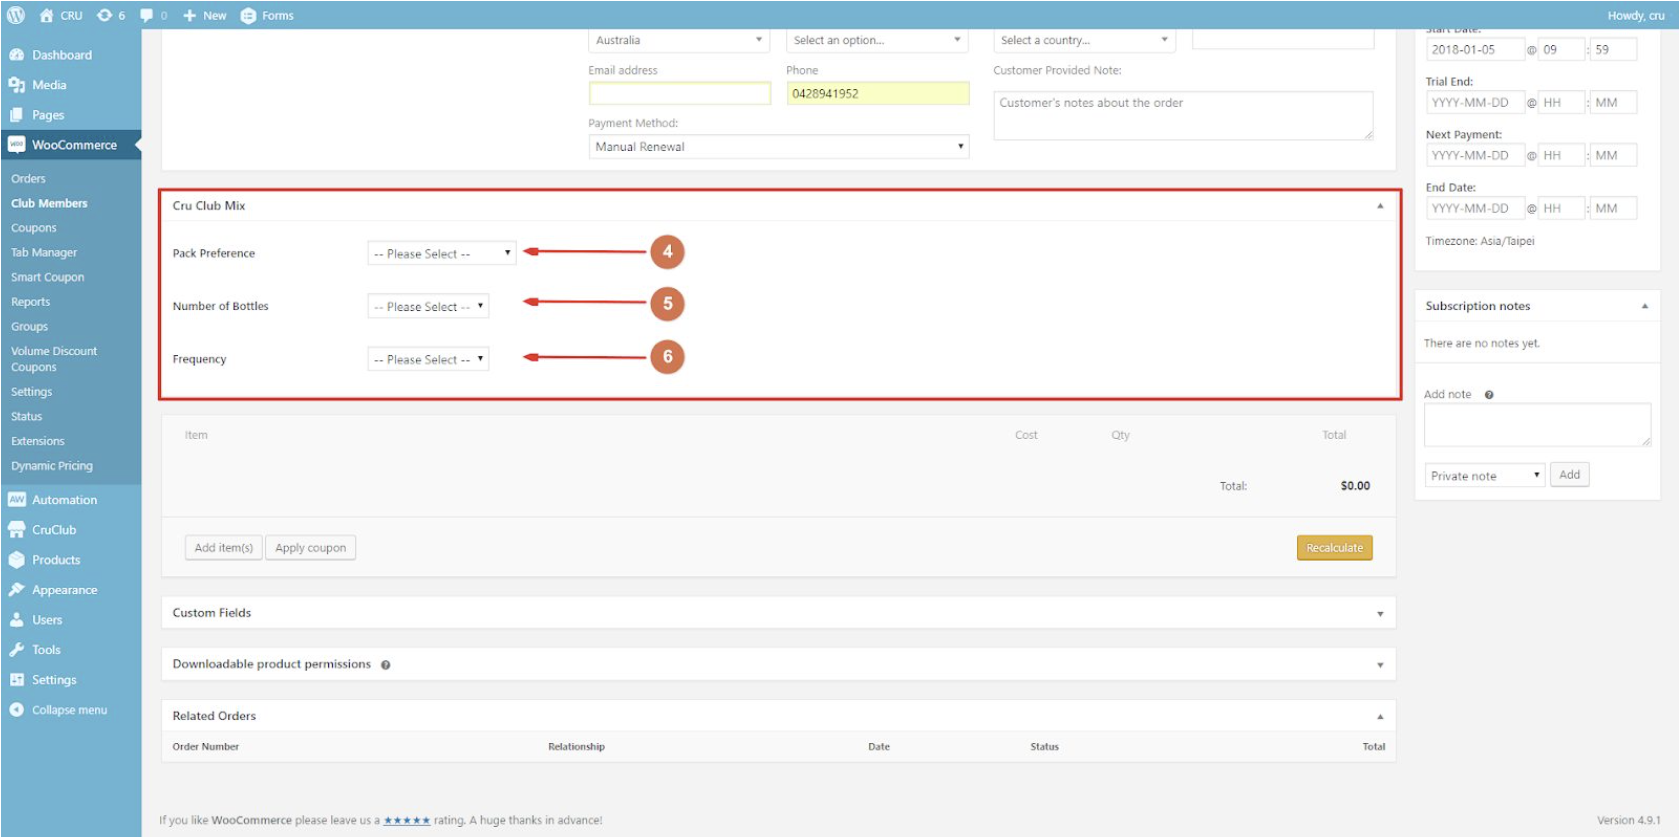Open the comments bubble icon

tap(147, 15)
